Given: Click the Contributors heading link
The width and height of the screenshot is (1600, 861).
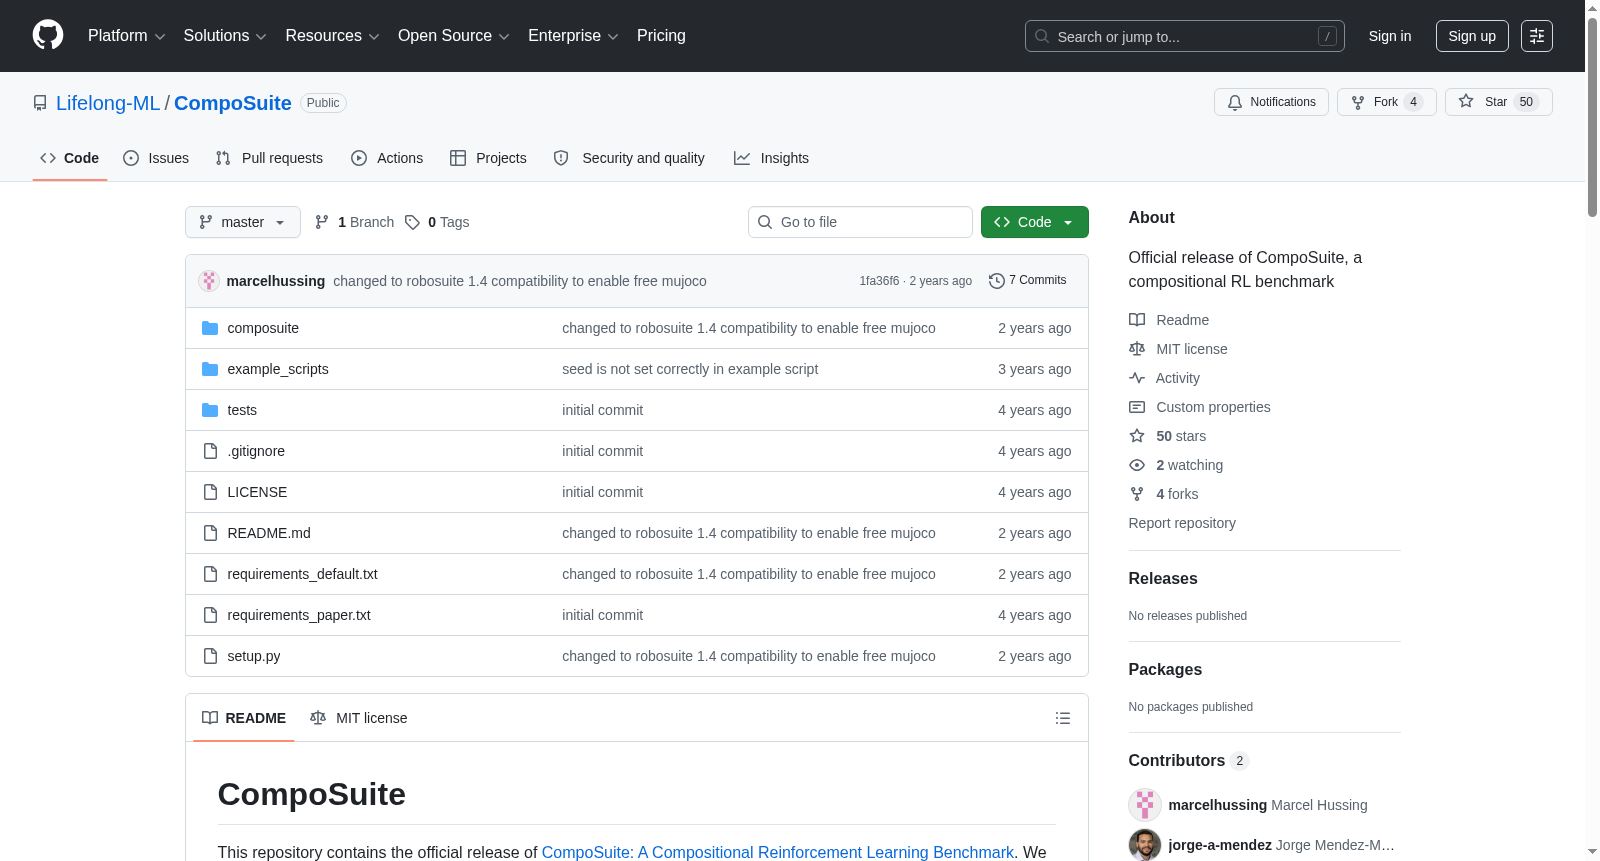Looking at the screenshot, I should click(1189, 760).
